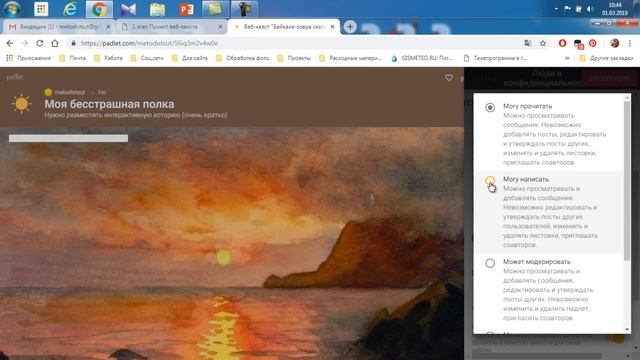Go forward in Chrome browser

pos(24,43)
